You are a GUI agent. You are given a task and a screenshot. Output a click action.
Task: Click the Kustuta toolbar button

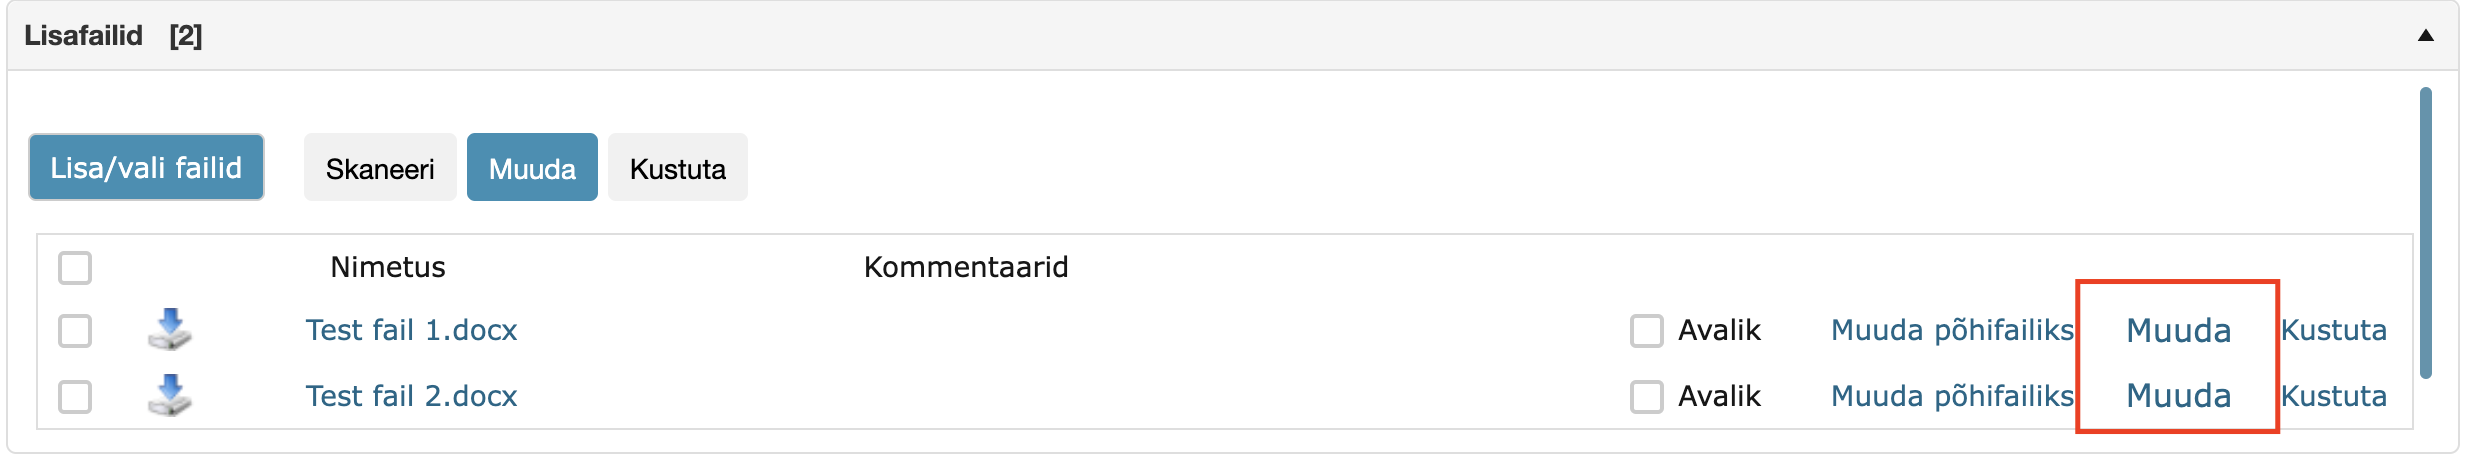point(678,167)
